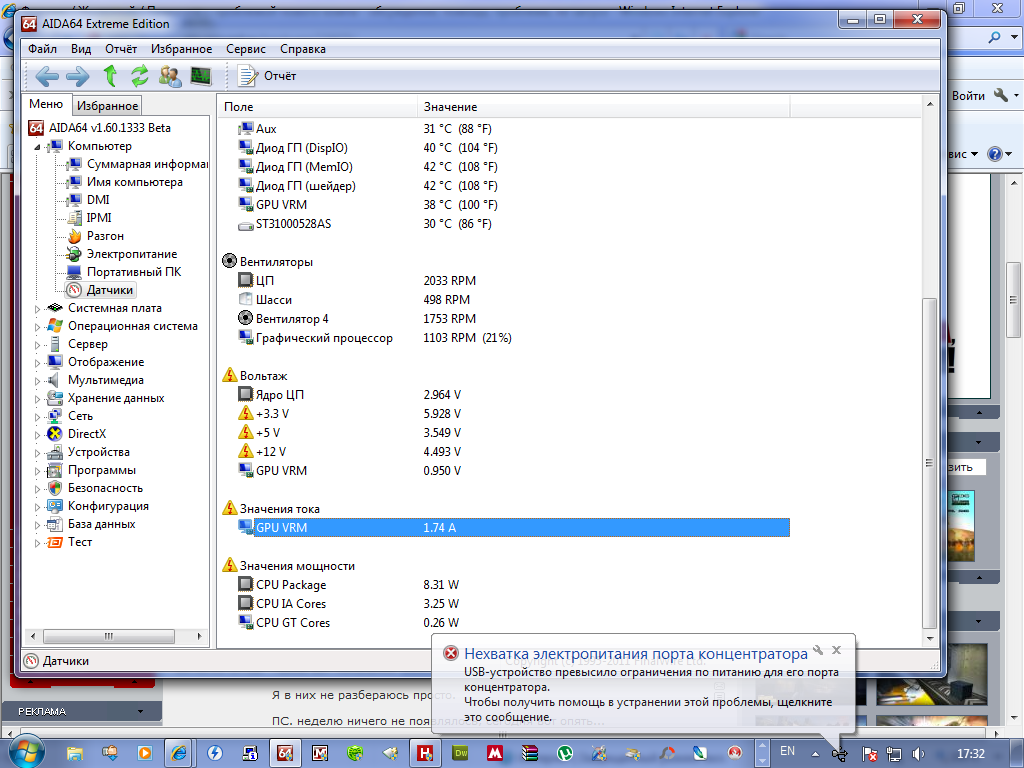1024x768 pixels.
Task: Open the Отчёт menu in menu bar
Action: (x=121, y=49)
